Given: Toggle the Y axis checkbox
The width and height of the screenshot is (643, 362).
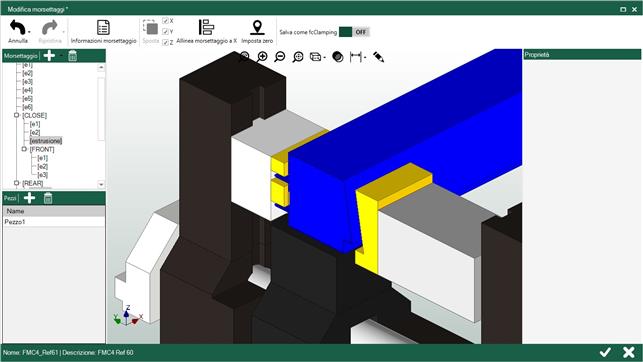Looking at the screenshot, I should (165, 32).
